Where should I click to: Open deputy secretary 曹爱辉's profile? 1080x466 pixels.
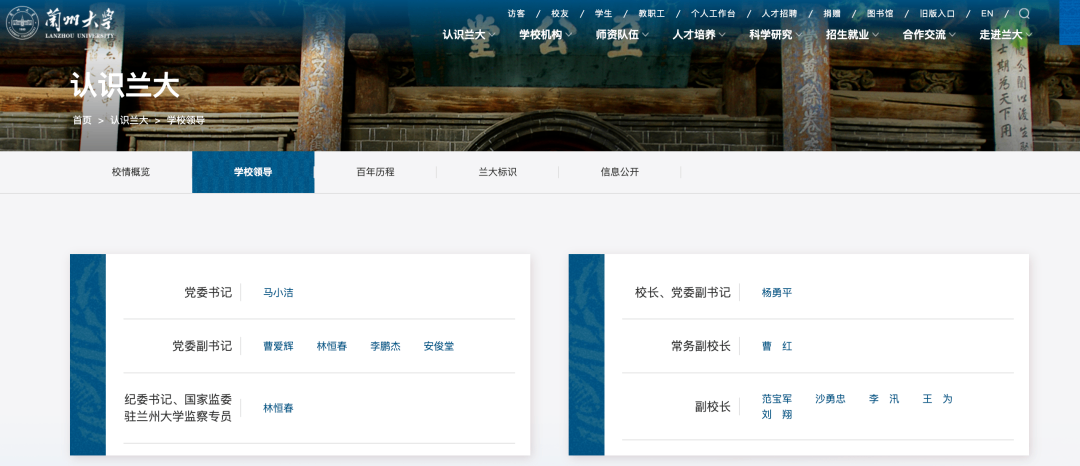[x=278, y=346]
